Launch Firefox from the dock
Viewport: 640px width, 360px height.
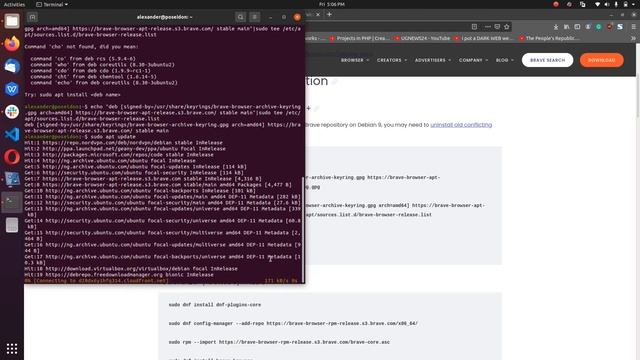(12, 43)
